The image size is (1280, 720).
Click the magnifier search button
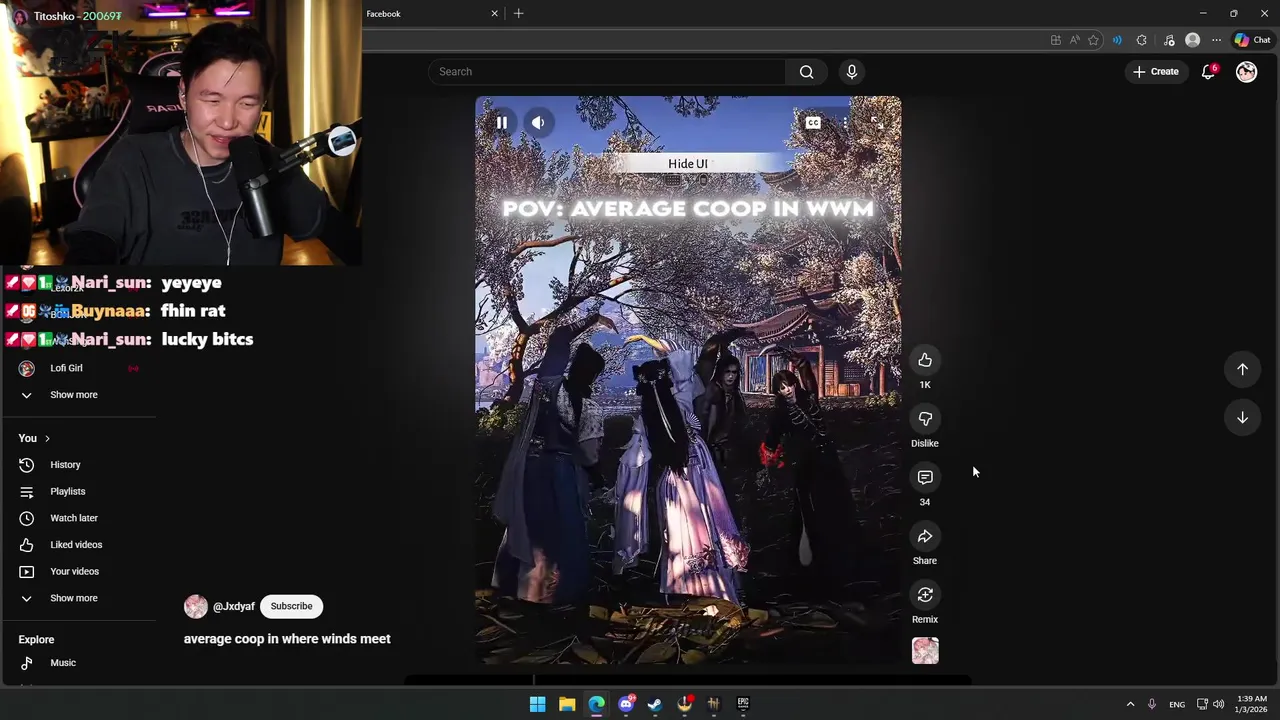(x=806, y=72)
